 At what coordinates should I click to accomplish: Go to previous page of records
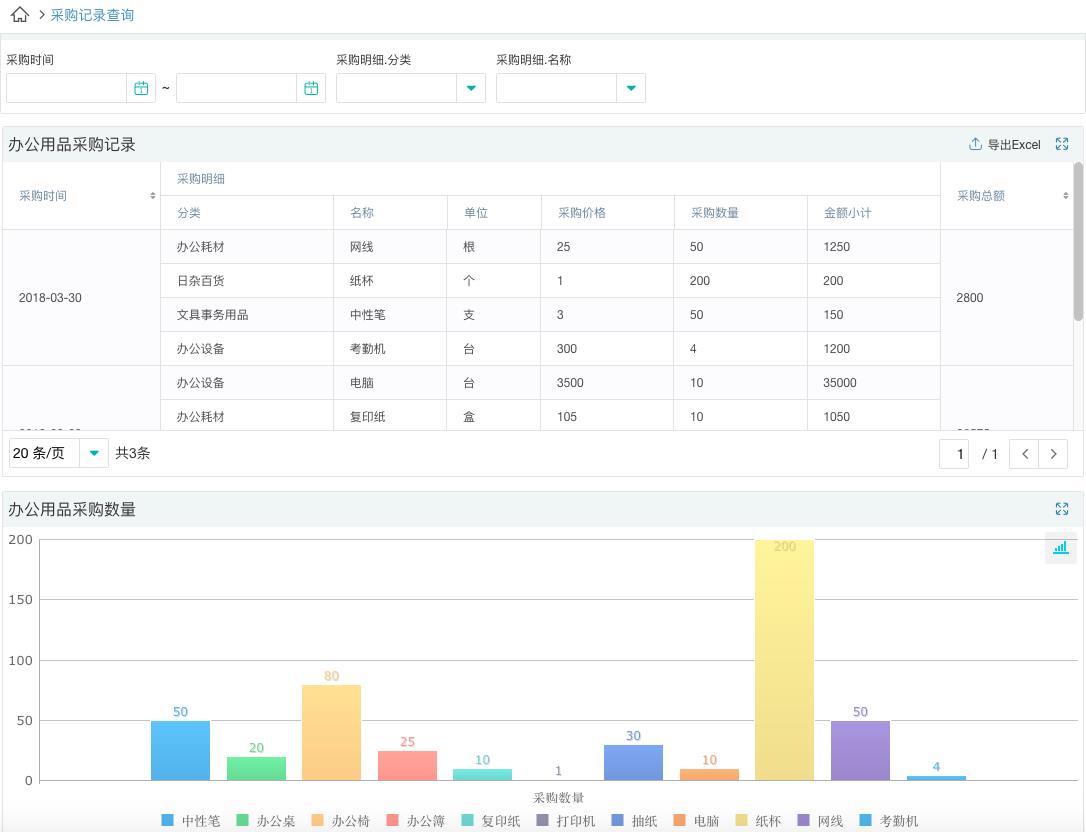pyautogui.click(x=1024, y=454)
